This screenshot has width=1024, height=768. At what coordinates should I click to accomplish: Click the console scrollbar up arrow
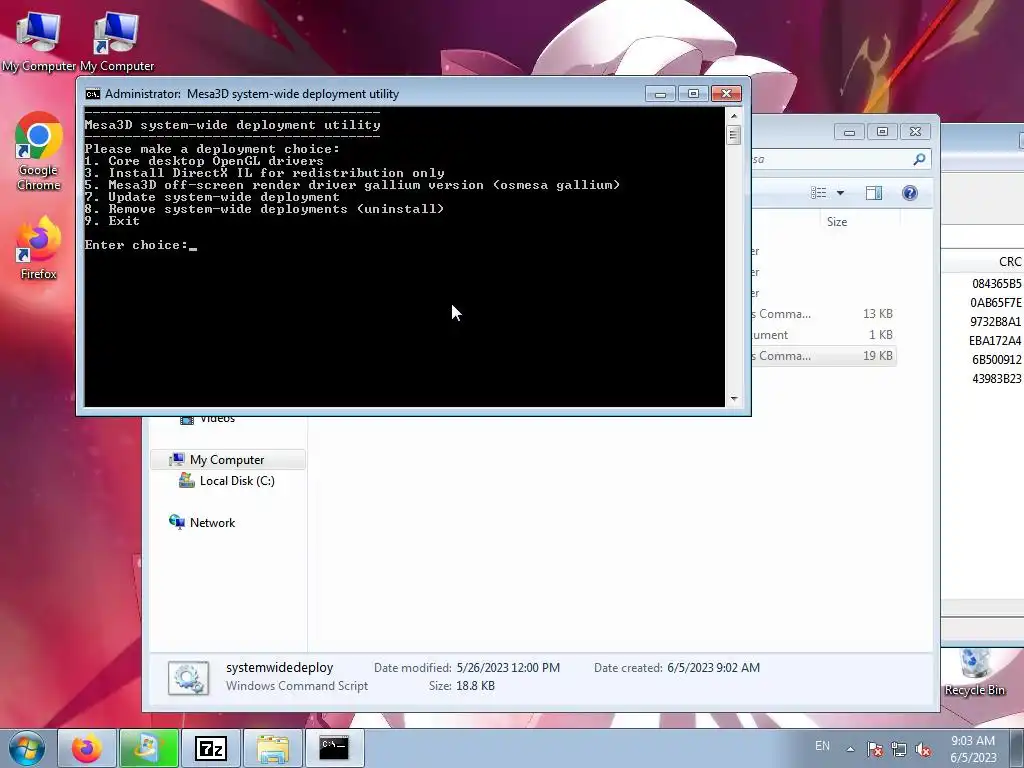pyautogui.click(x=734, y=116)
